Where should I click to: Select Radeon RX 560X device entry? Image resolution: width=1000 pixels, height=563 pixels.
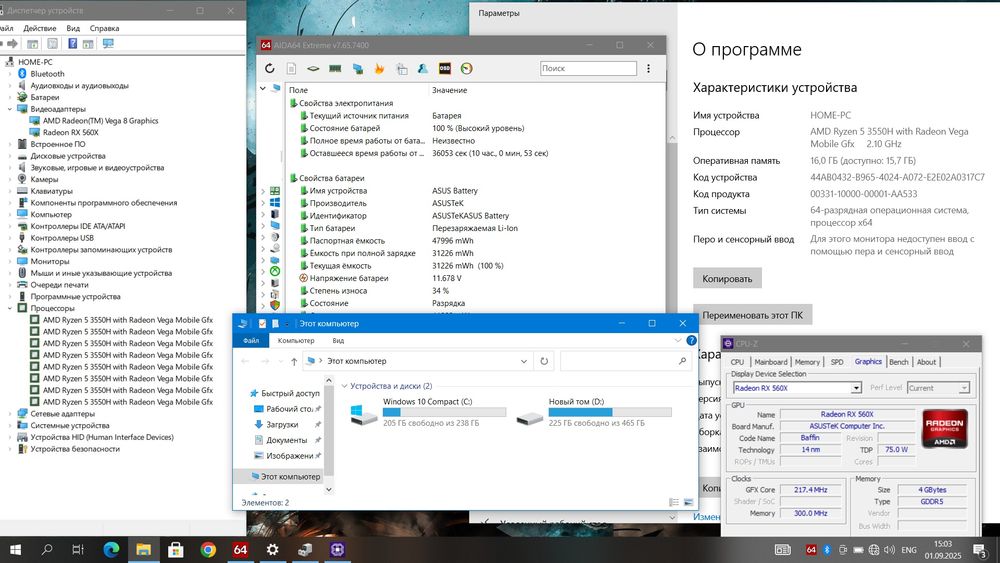70,133
